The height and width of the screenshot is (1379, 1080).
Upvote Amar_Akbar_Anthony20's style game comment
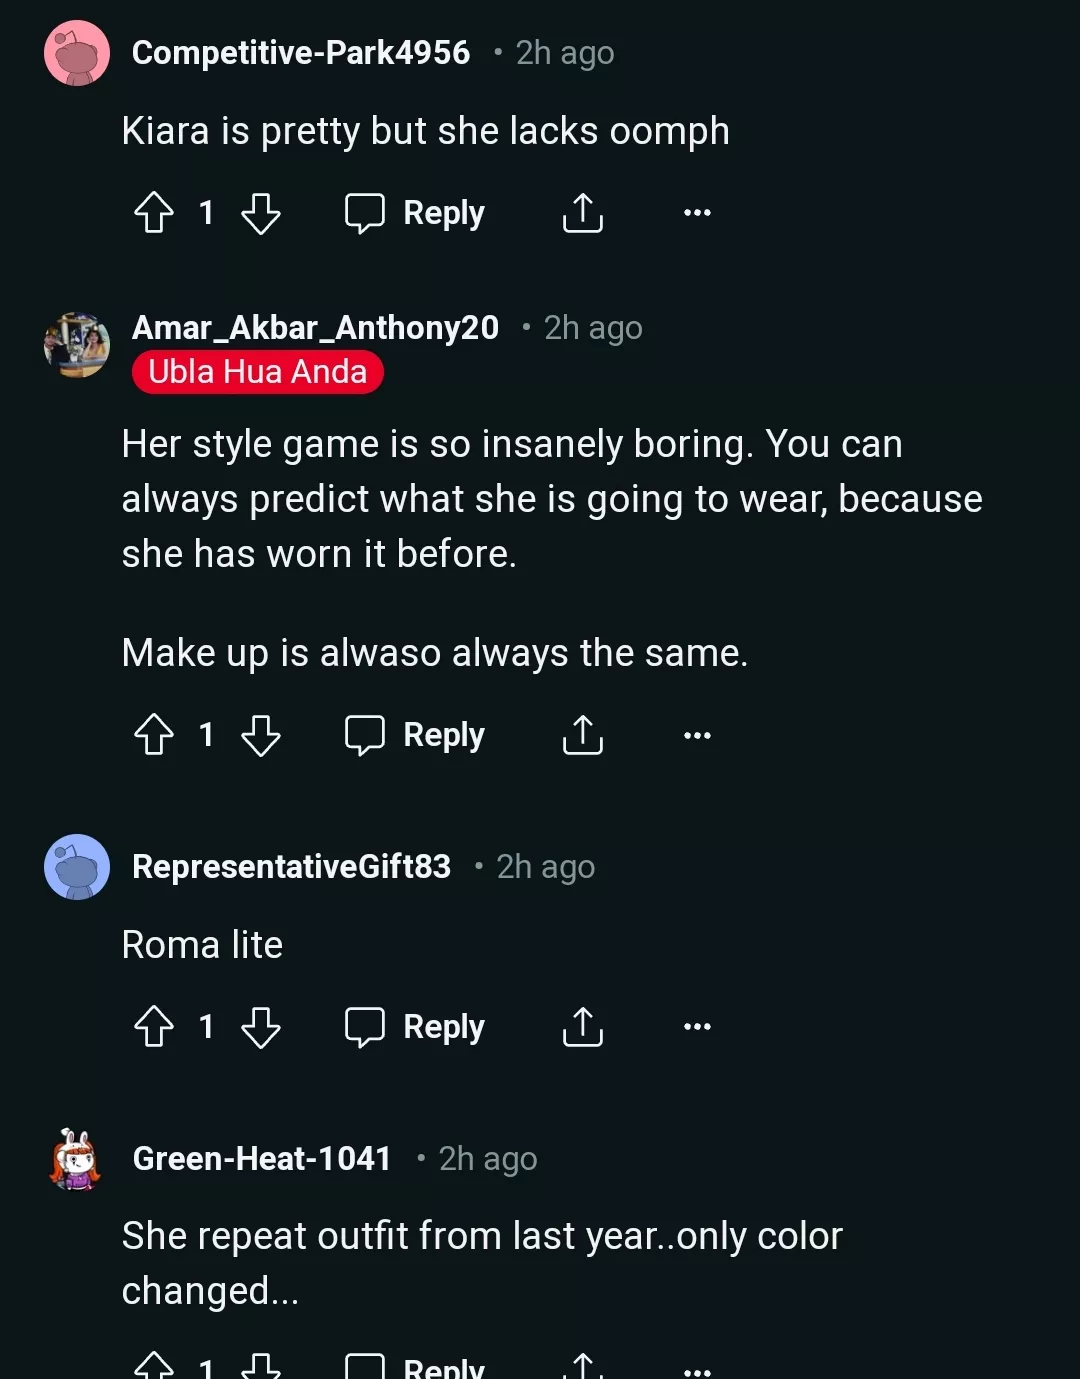pyautogui.click(x=154, y=735)
